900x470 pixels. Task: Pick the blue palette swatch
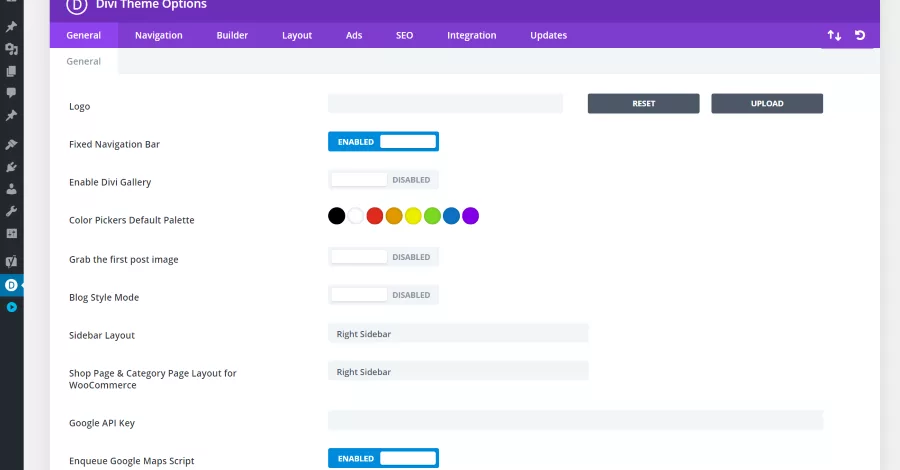click(451, 216)
